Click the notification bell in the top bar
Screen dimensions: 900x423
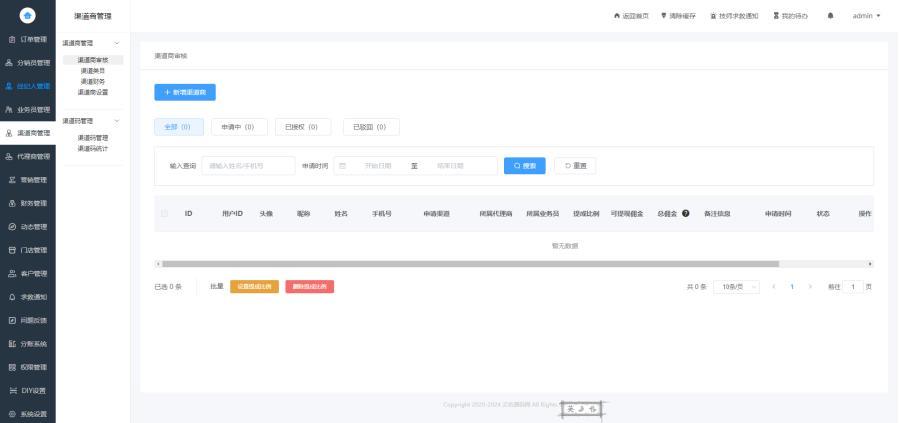(831, 16)
